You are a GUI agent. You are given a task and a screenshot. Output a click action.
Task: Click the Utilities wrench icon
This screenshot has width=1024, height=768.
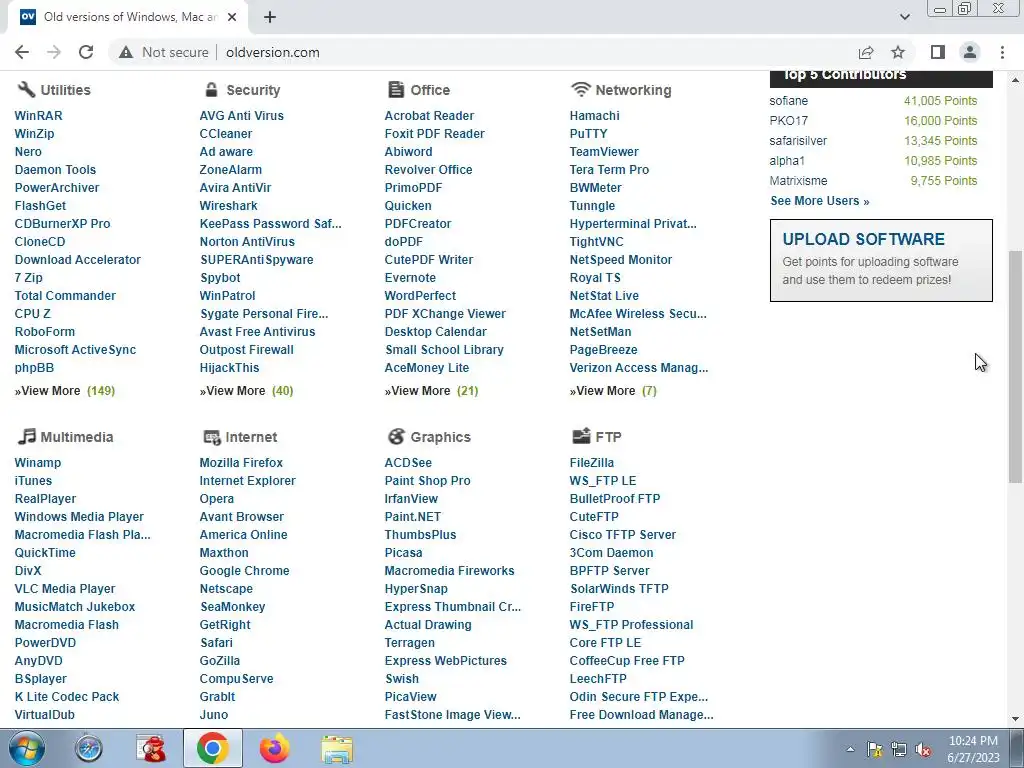25,89
